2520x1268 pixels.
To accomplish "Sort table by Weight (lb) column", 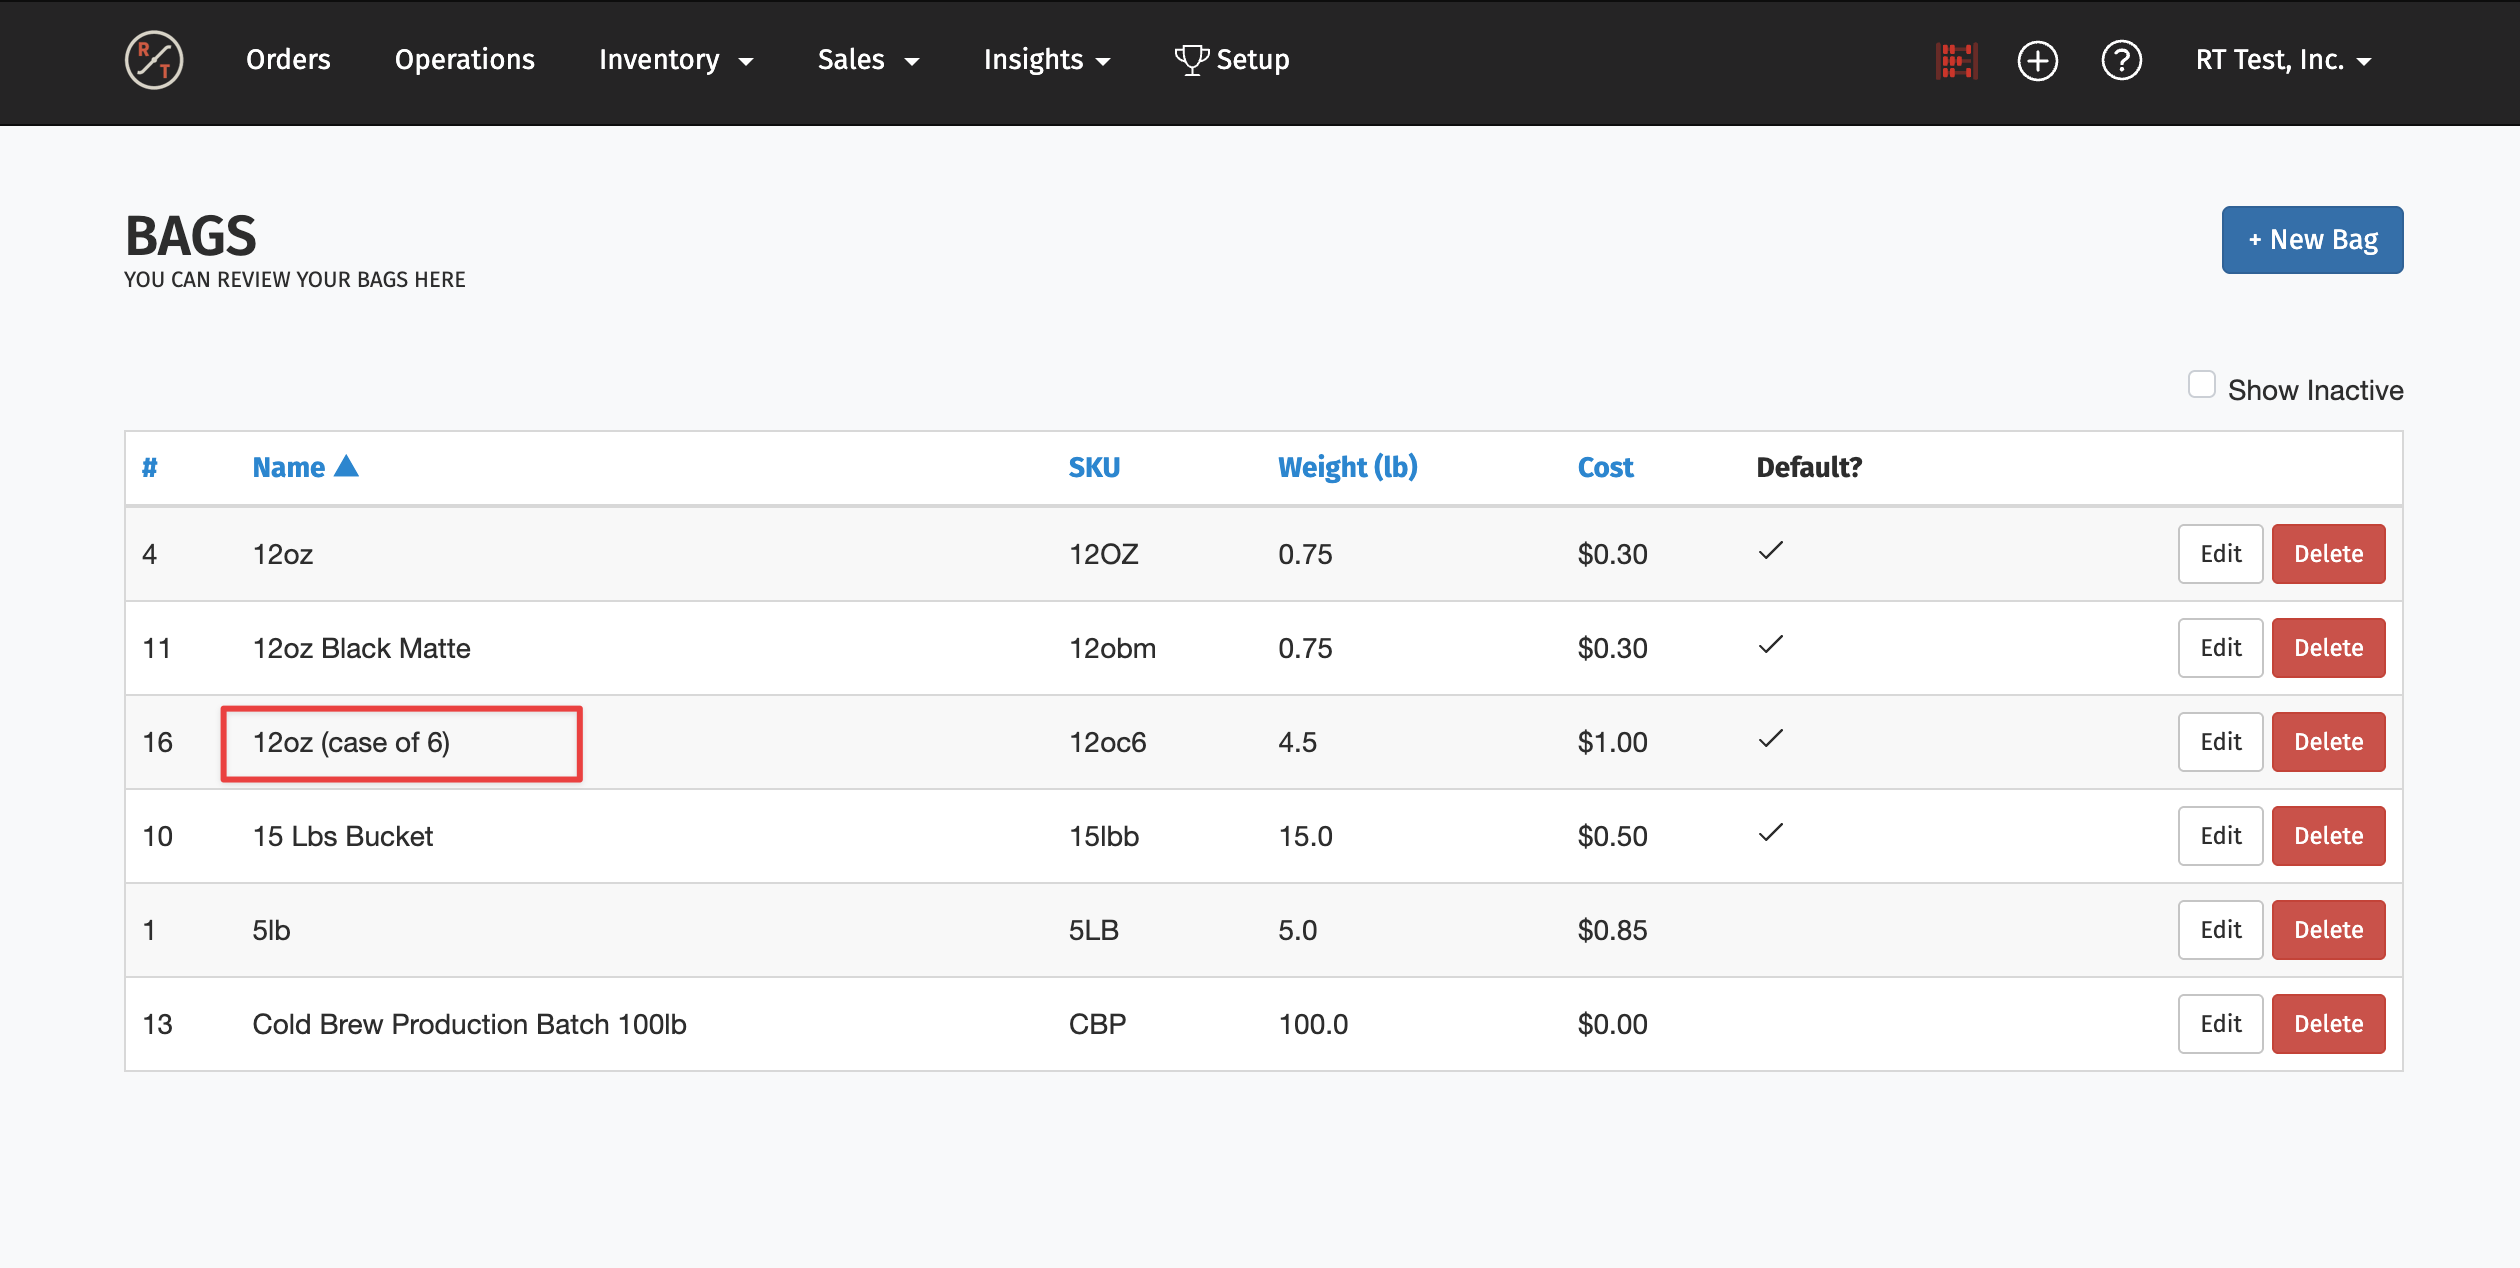I will 1347,467.
